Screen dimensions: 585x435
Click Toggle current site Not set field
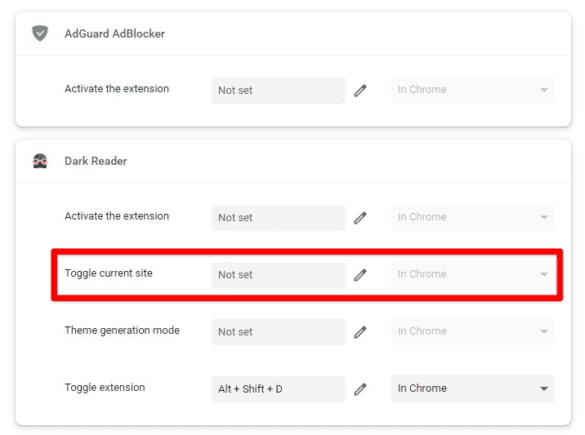[278, 275]
